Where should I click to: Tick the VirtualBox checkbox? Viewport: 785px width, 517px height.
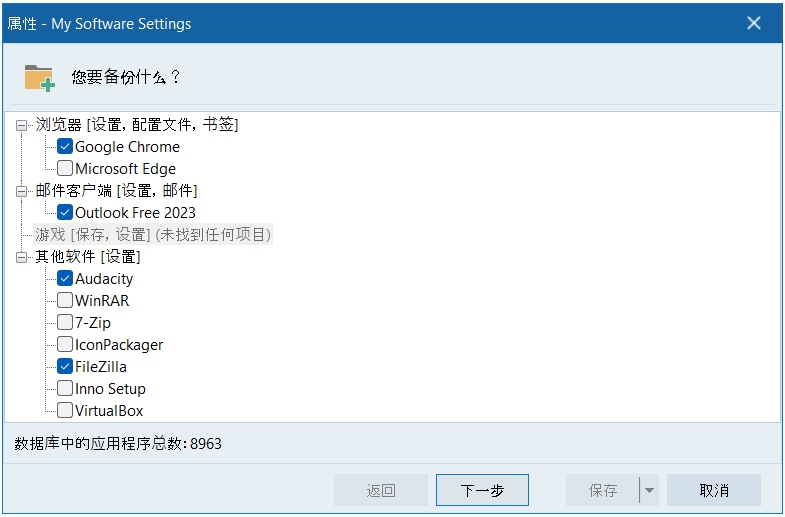[x=65, y=411]
